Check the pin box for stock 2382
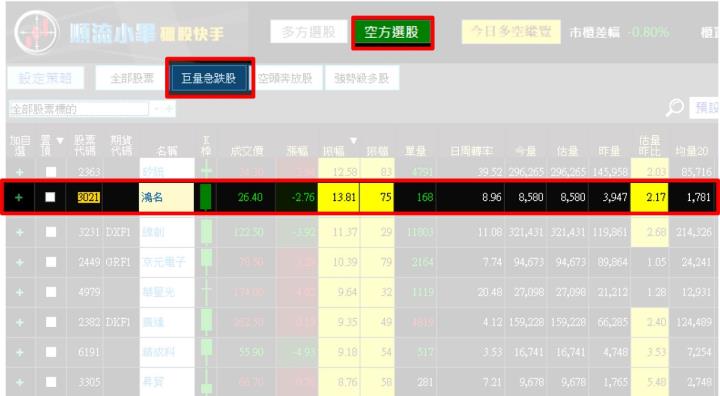Screen dimensions: 720x396 tap(51, 322)
